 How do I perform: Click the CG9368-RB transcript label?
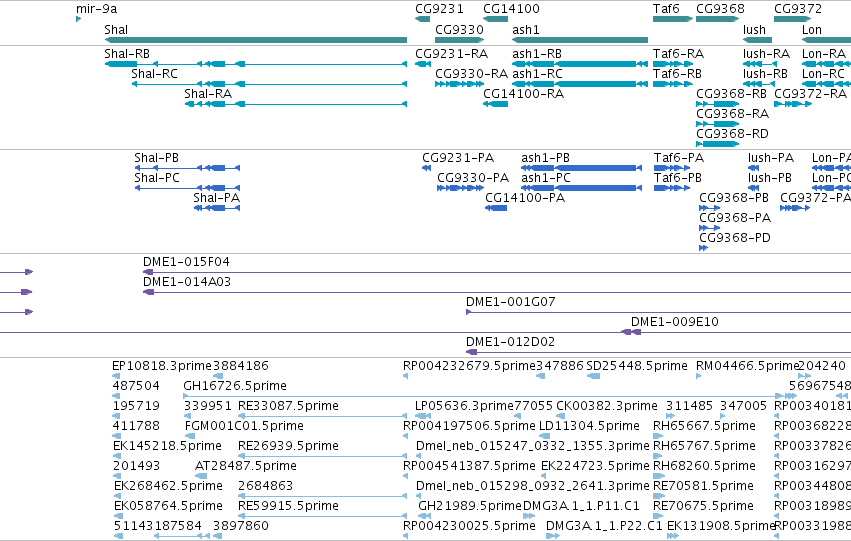point(732,94)
